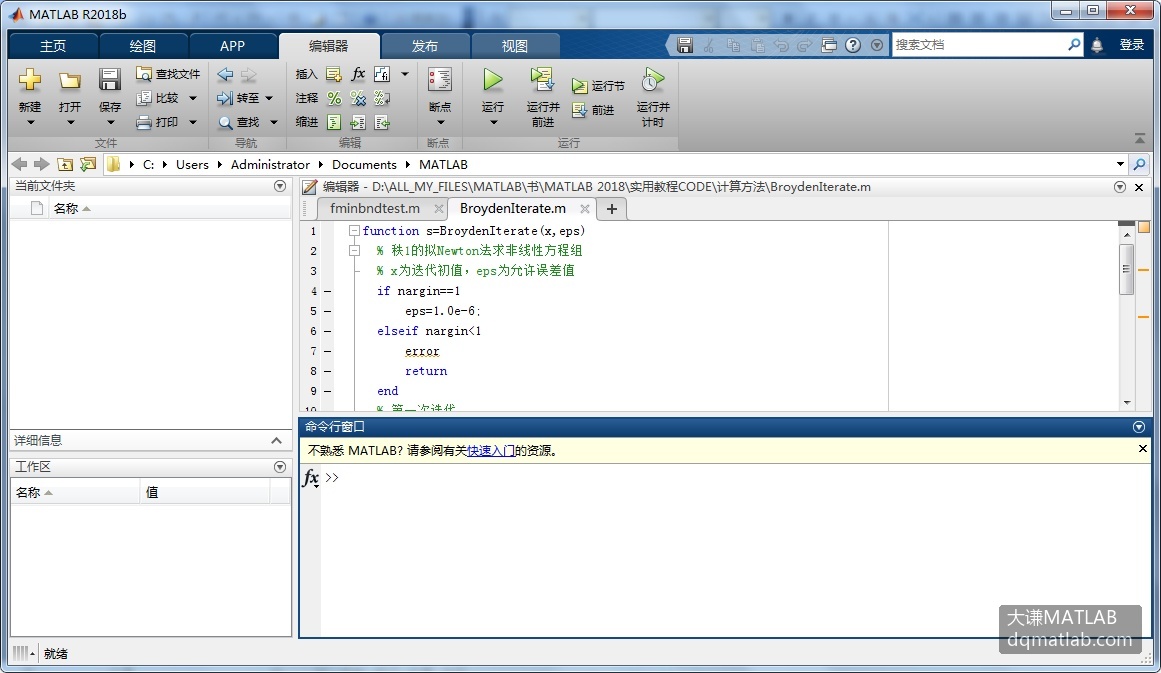This screenshot has width=1161, height=673.
Task: Click the 运行节 (Run Section) button
Action: (x=598, y=86)
